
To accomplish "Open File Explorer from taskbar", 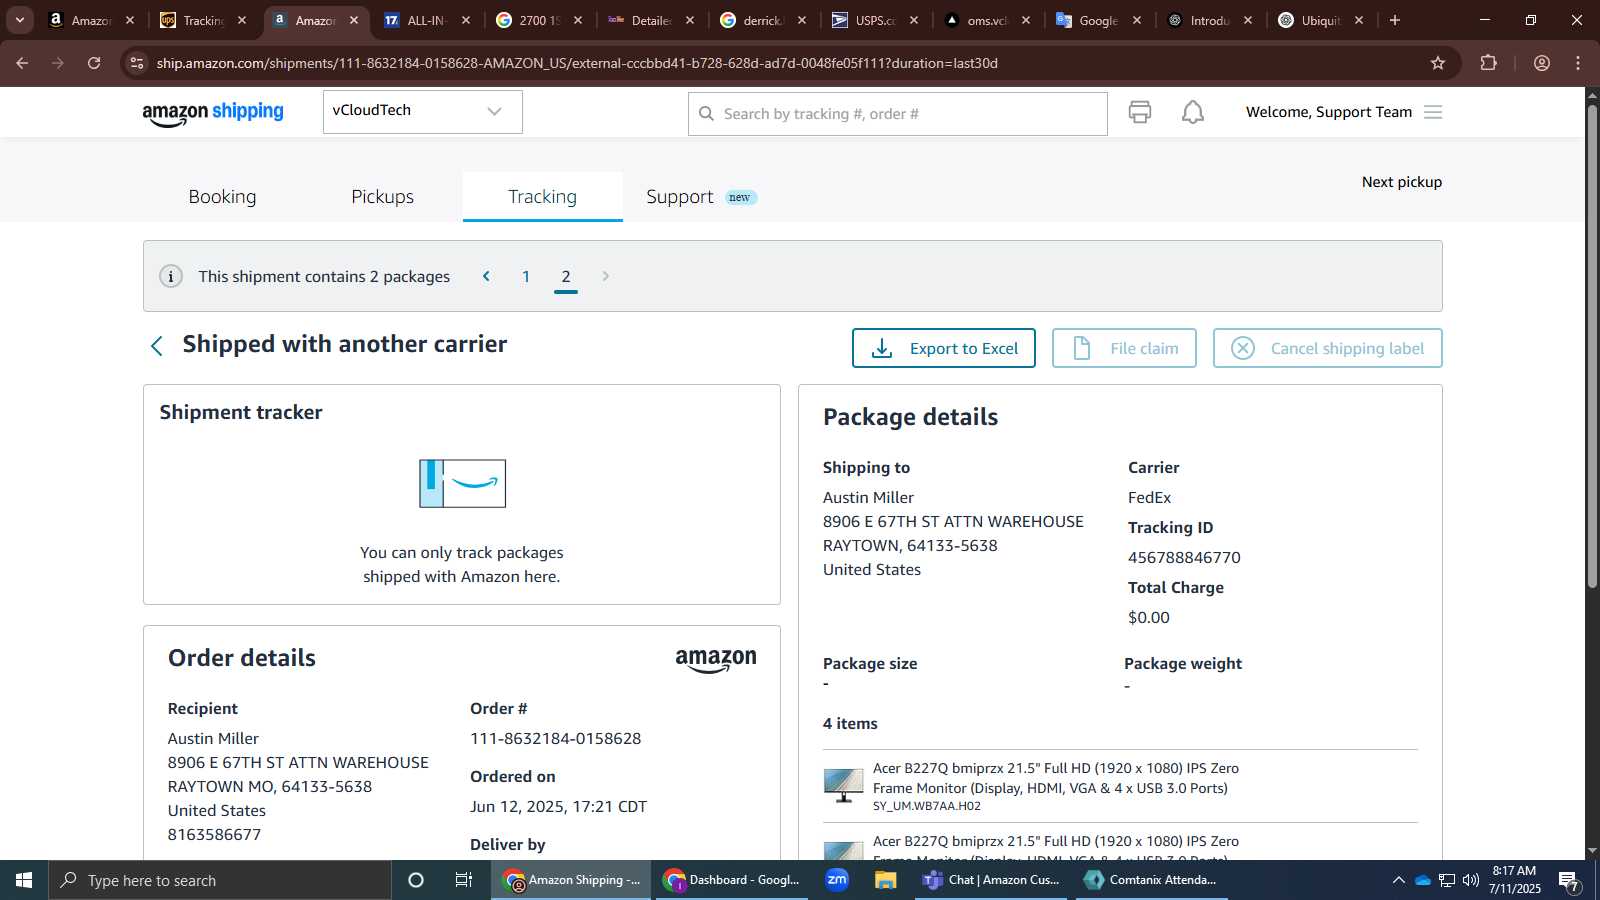I will [x=885, y=880].
